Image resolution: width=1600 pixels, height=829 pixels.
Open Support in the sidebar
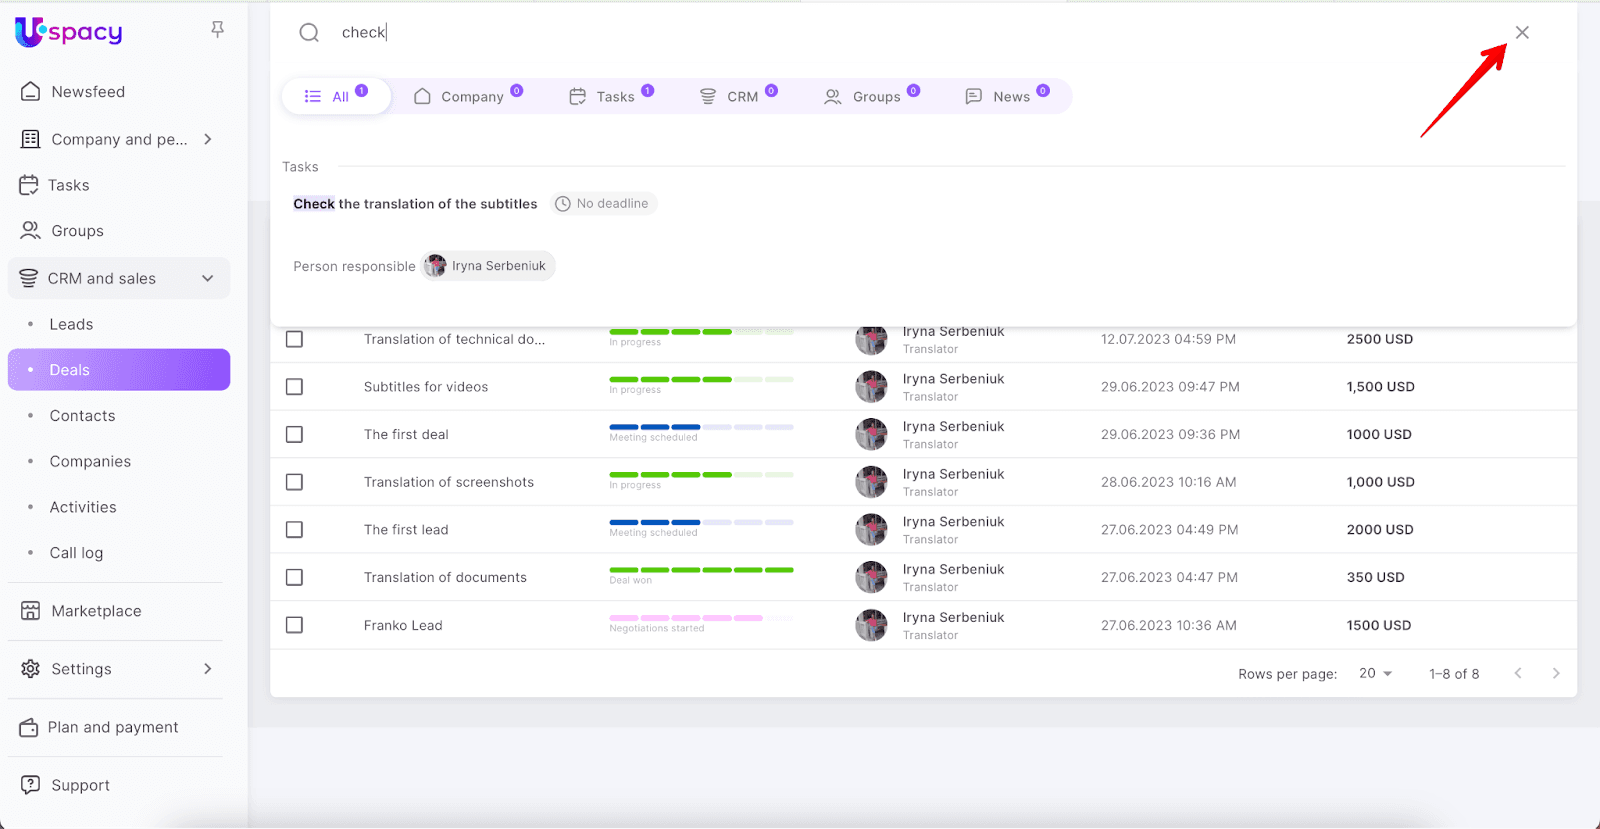(80, 785)
